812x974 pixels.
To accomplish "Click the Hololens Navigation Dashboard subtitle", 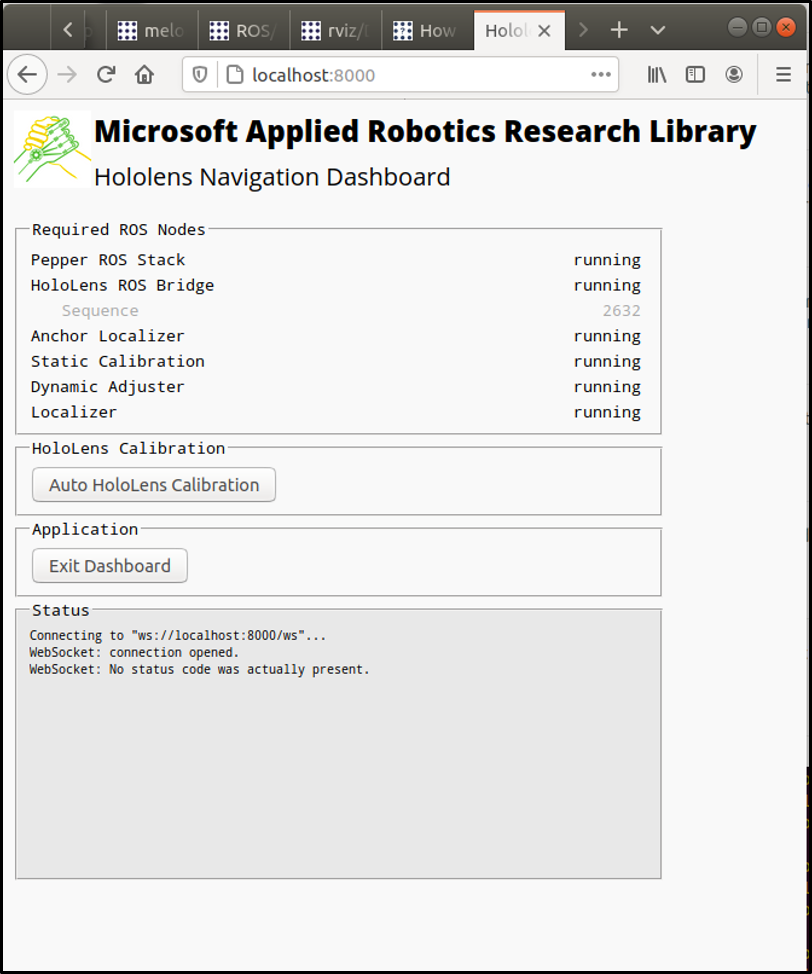I will coord(272,178).
